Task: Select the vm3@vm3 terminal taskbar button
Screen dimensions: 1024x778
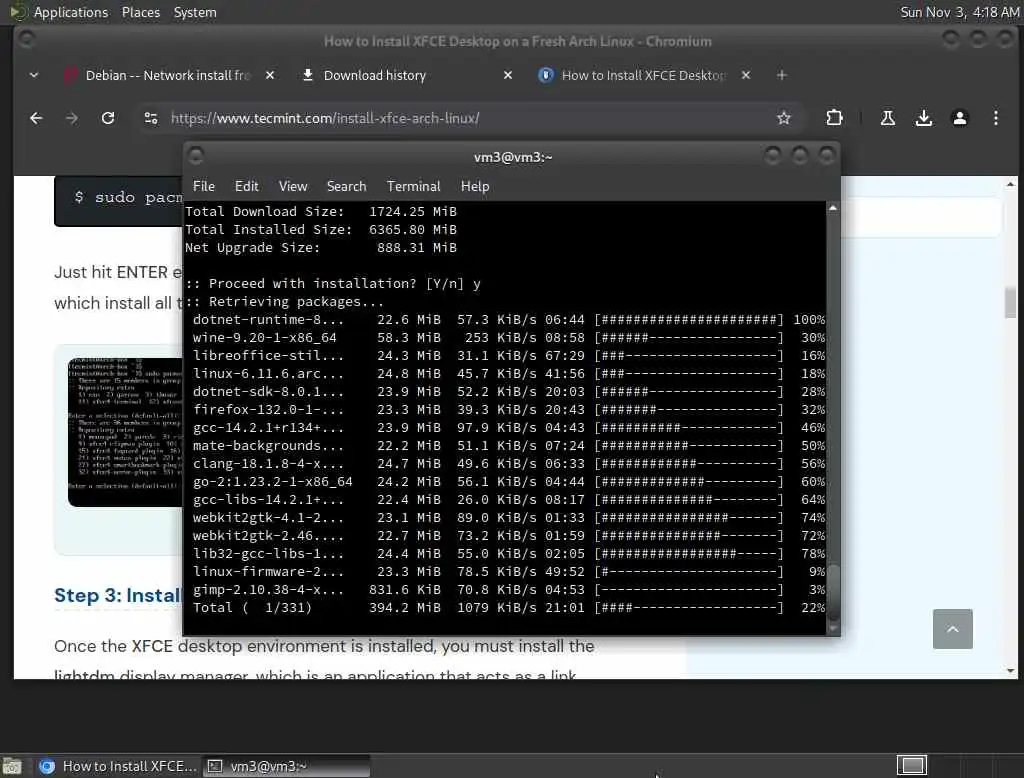Action: (286, 766)
